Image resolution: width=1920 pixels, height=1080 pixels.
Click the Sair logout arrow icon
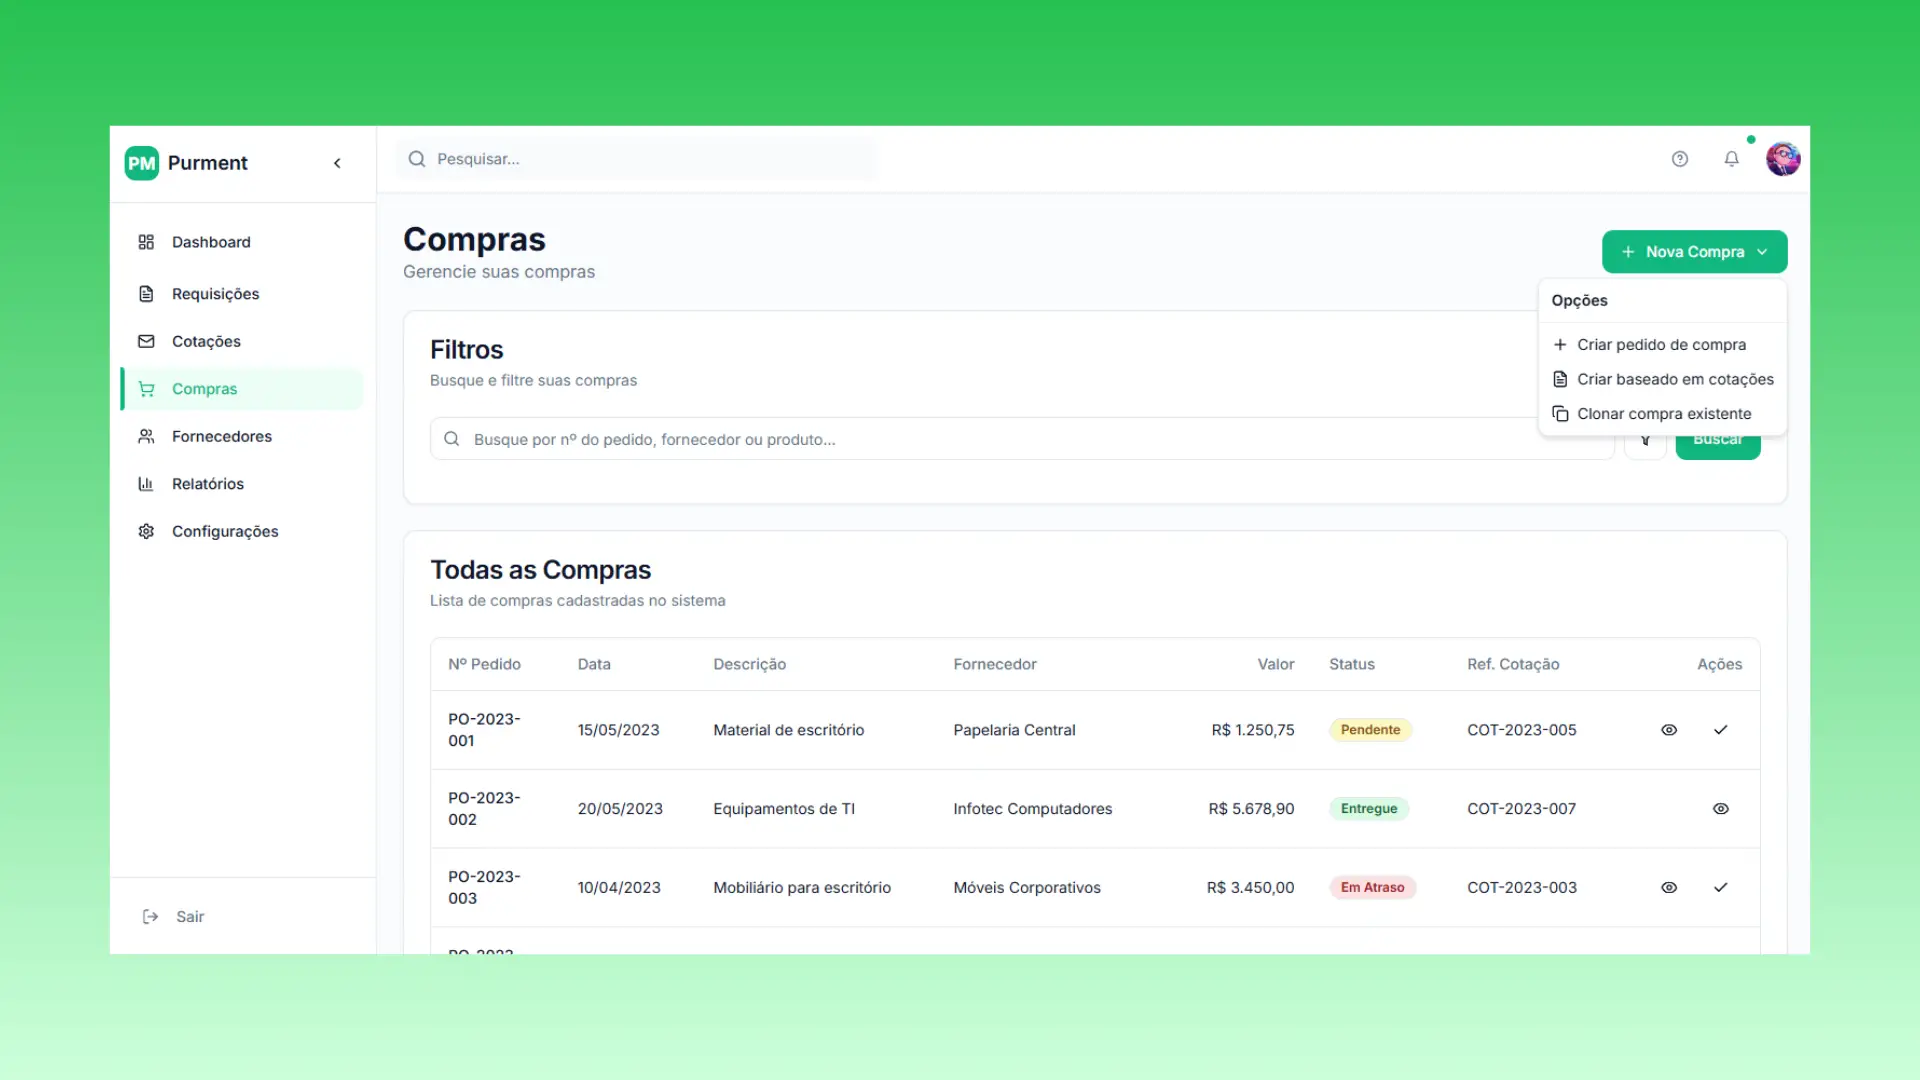pyautogui.click(x=150, y=917)
